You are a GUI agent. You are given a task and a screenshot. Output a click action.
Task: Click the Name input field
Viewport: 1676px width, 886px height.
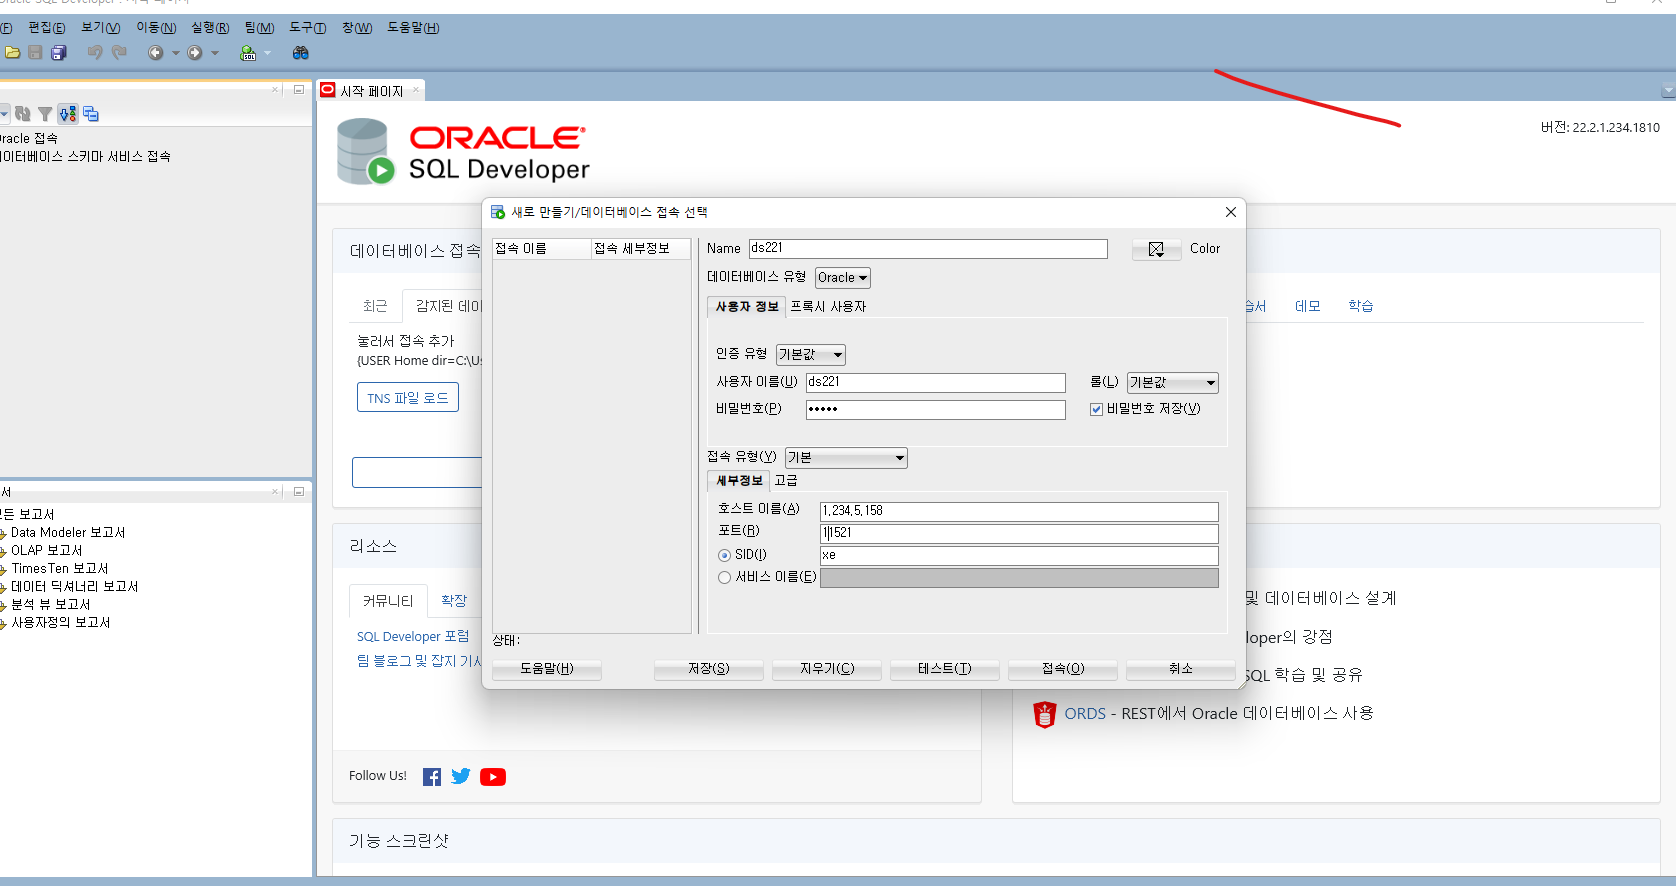928,249
